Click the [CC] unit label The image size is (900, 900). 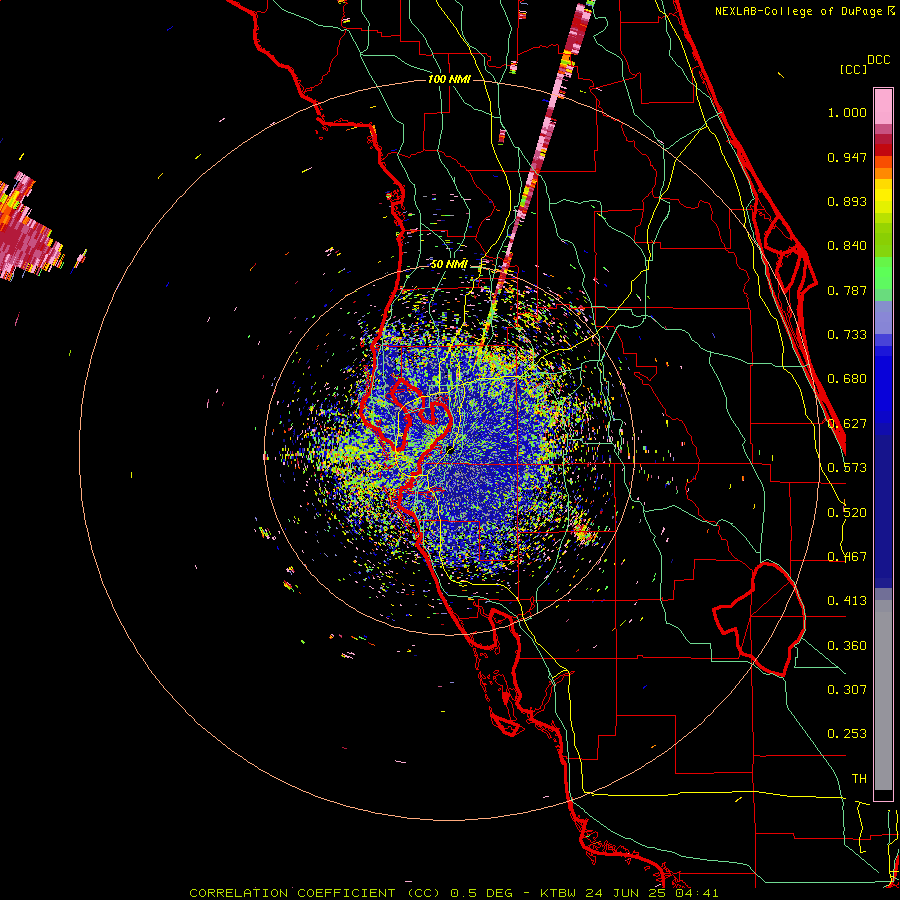coord(853,69)
